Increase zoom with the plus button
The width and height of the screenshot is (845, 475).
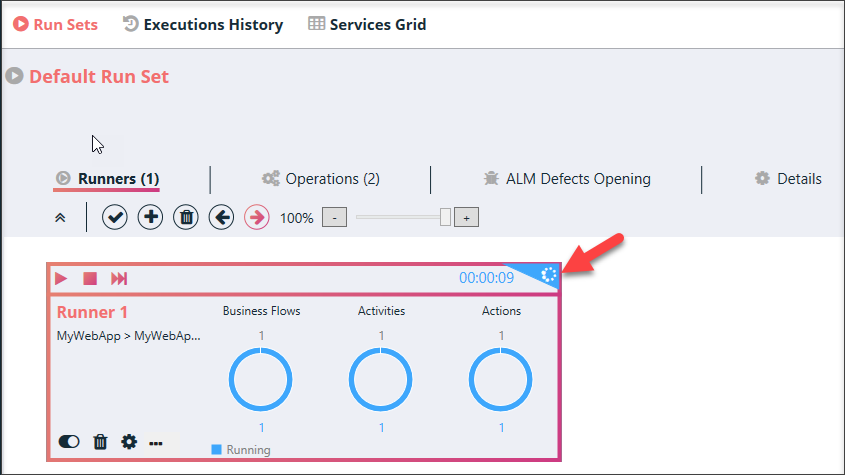pos(467,218)
